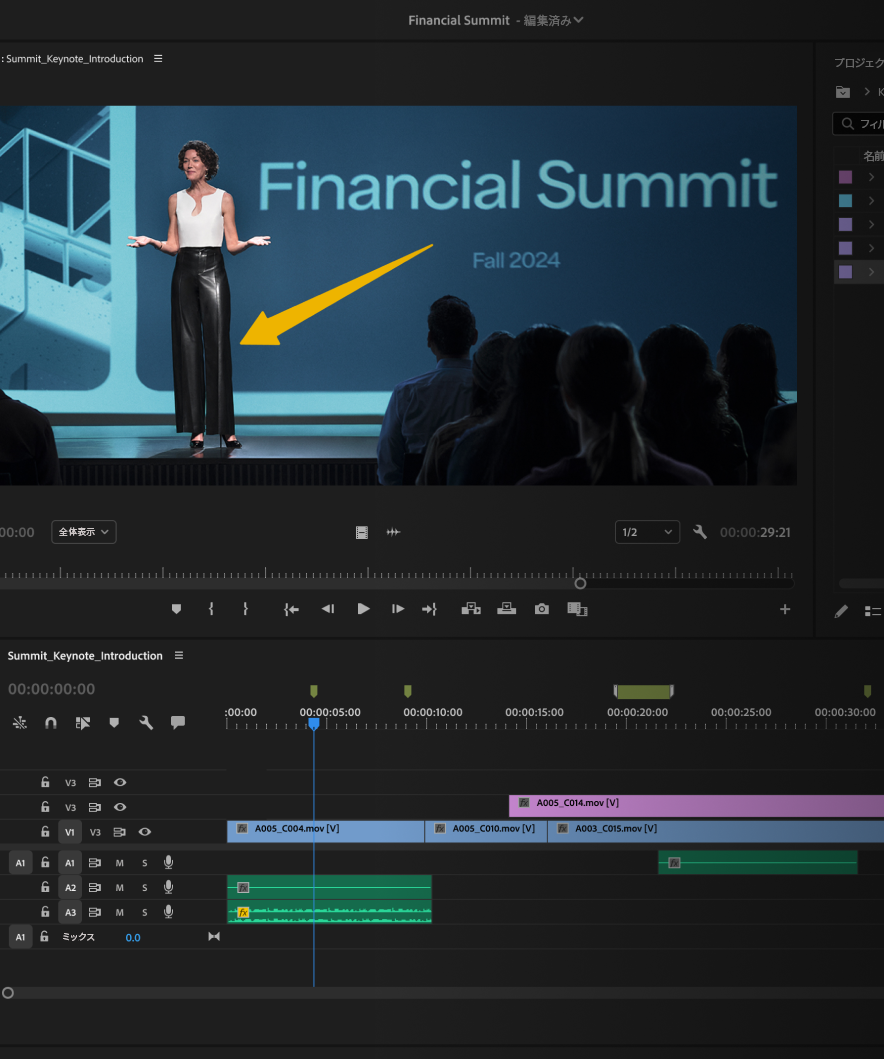Click the program monitor scrub bar handle
The image size is (884, 1059).
[580, 584]
